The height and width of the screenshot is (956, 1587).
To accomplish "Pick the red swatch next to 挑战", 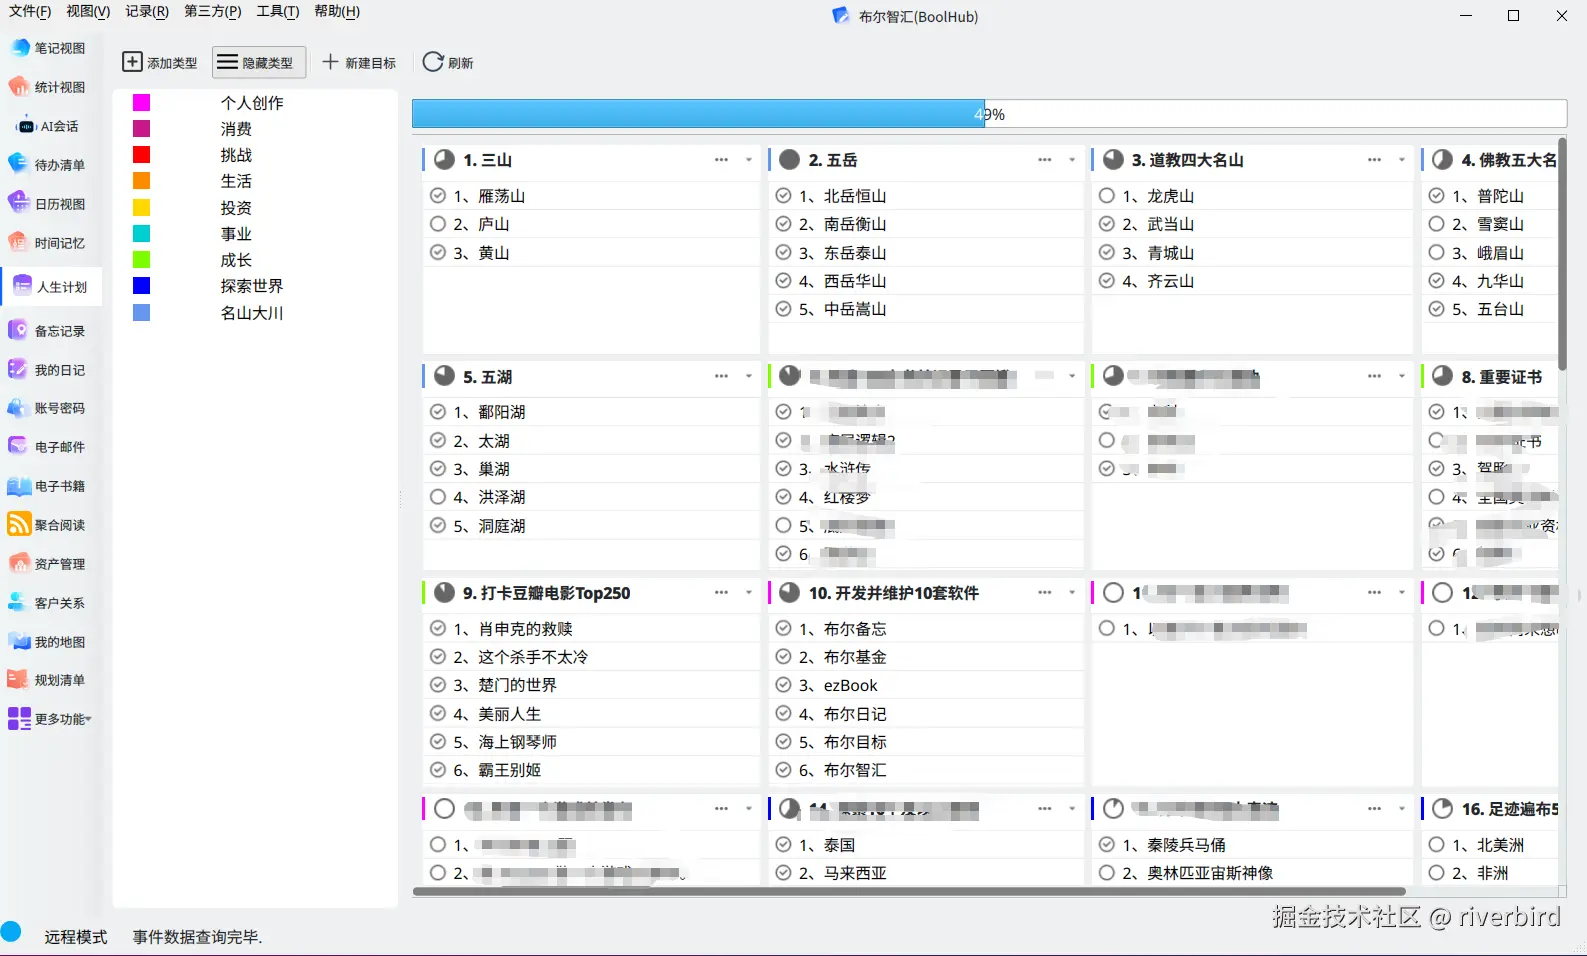I will point(142,155).
